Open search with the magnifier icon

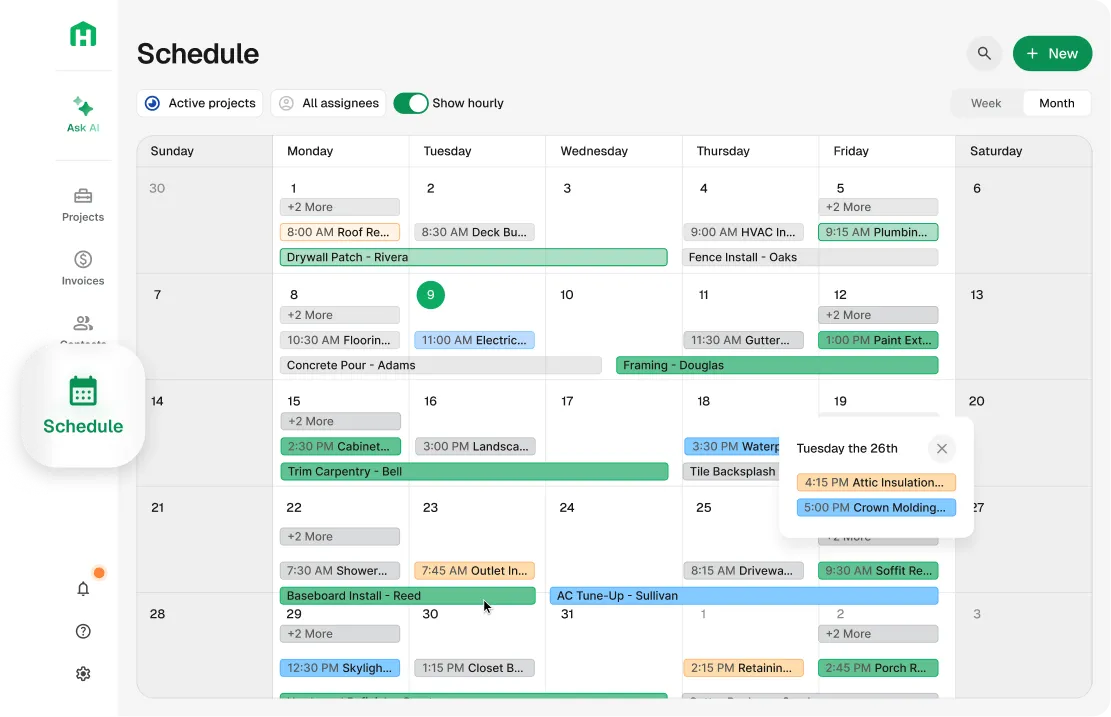984,53
